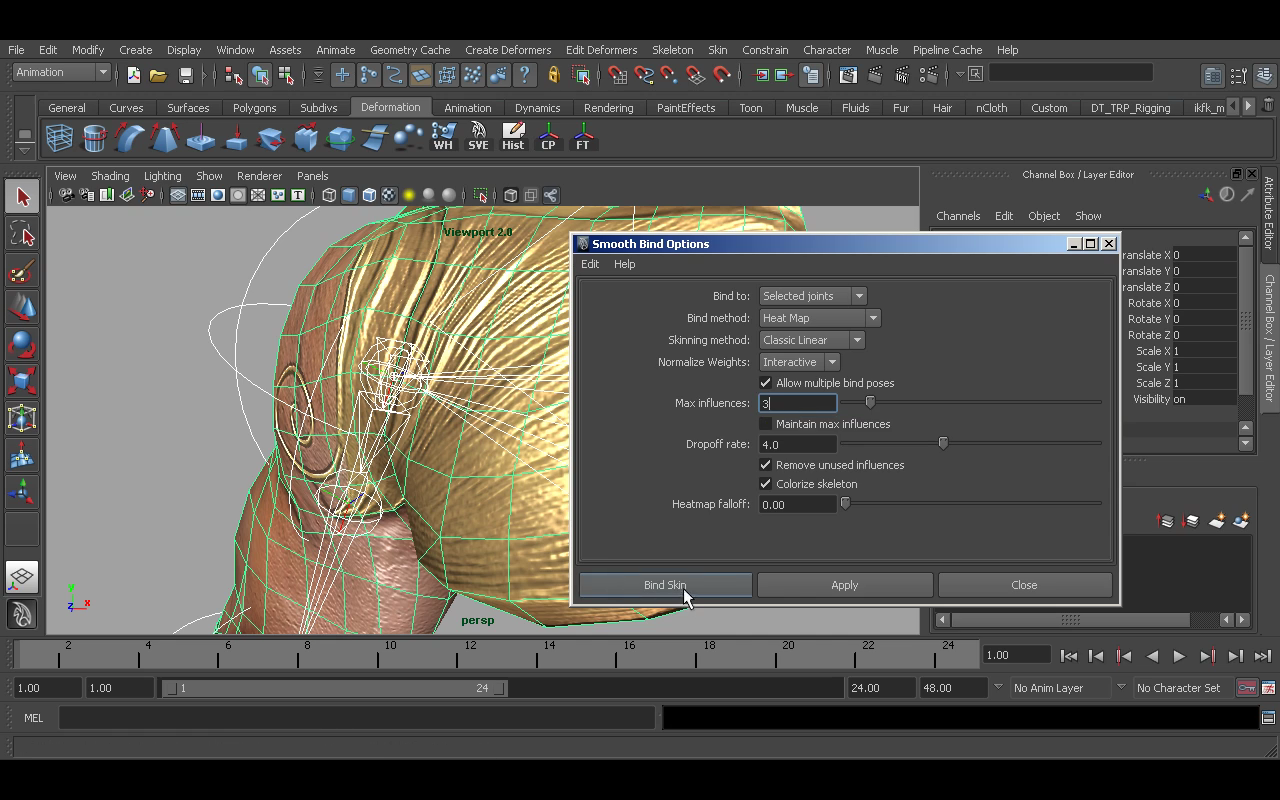1280x800 pixels.
Task: Uncheck Allow multiple bind poses
Action: coord(765,382)
